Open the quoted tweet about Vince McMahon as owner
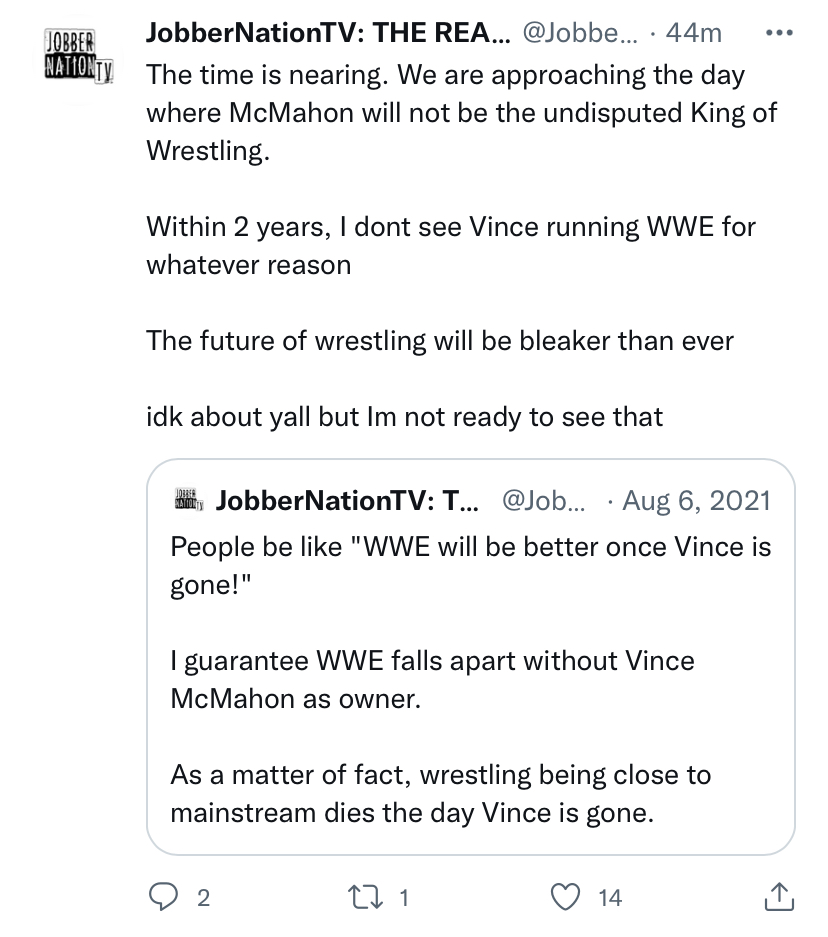This screenshot has height=937, width=828. point(470,680)
